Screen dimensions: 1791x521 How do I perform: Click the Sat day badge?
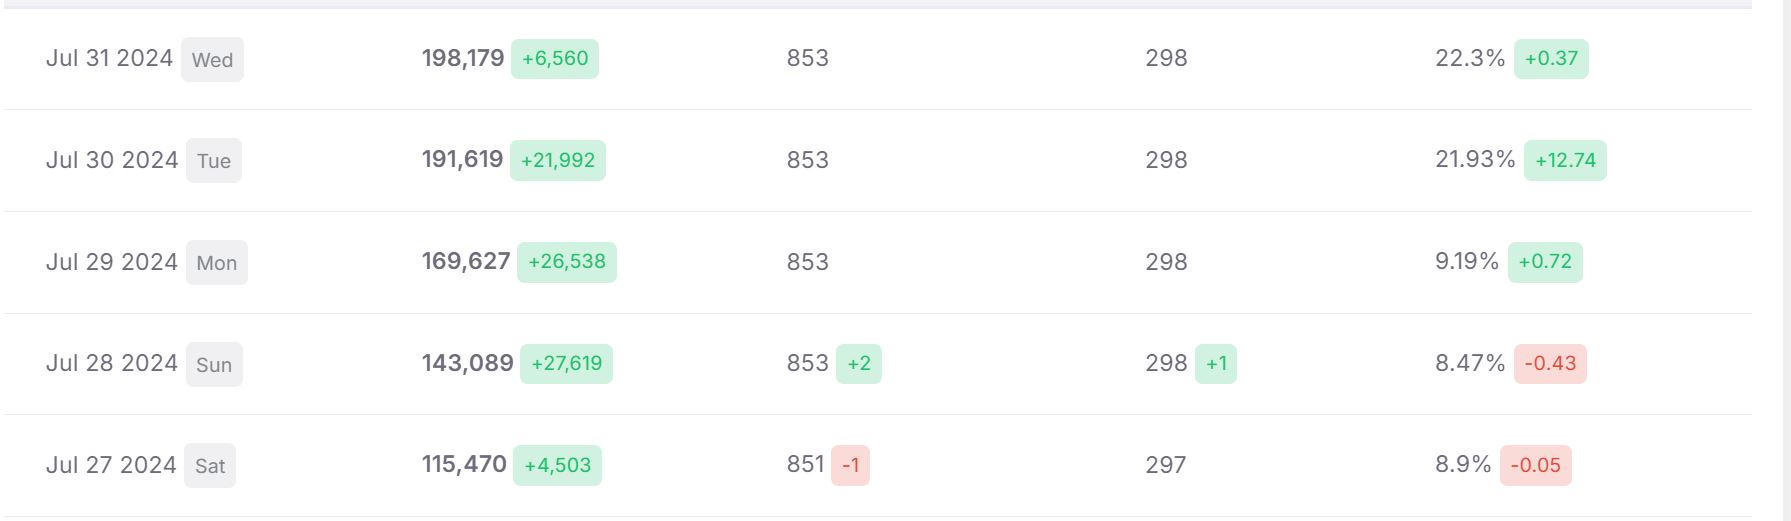pyautogui.click(x=210, y=466)
